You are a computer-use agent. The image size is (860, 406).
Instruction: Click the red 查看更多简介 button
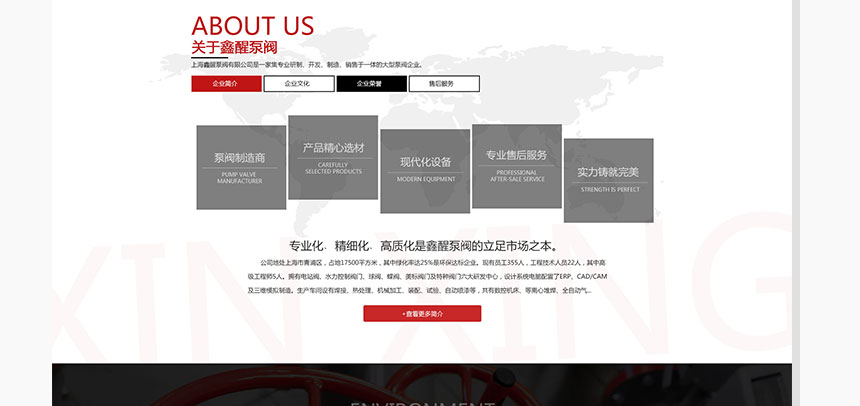click(422, 314)
